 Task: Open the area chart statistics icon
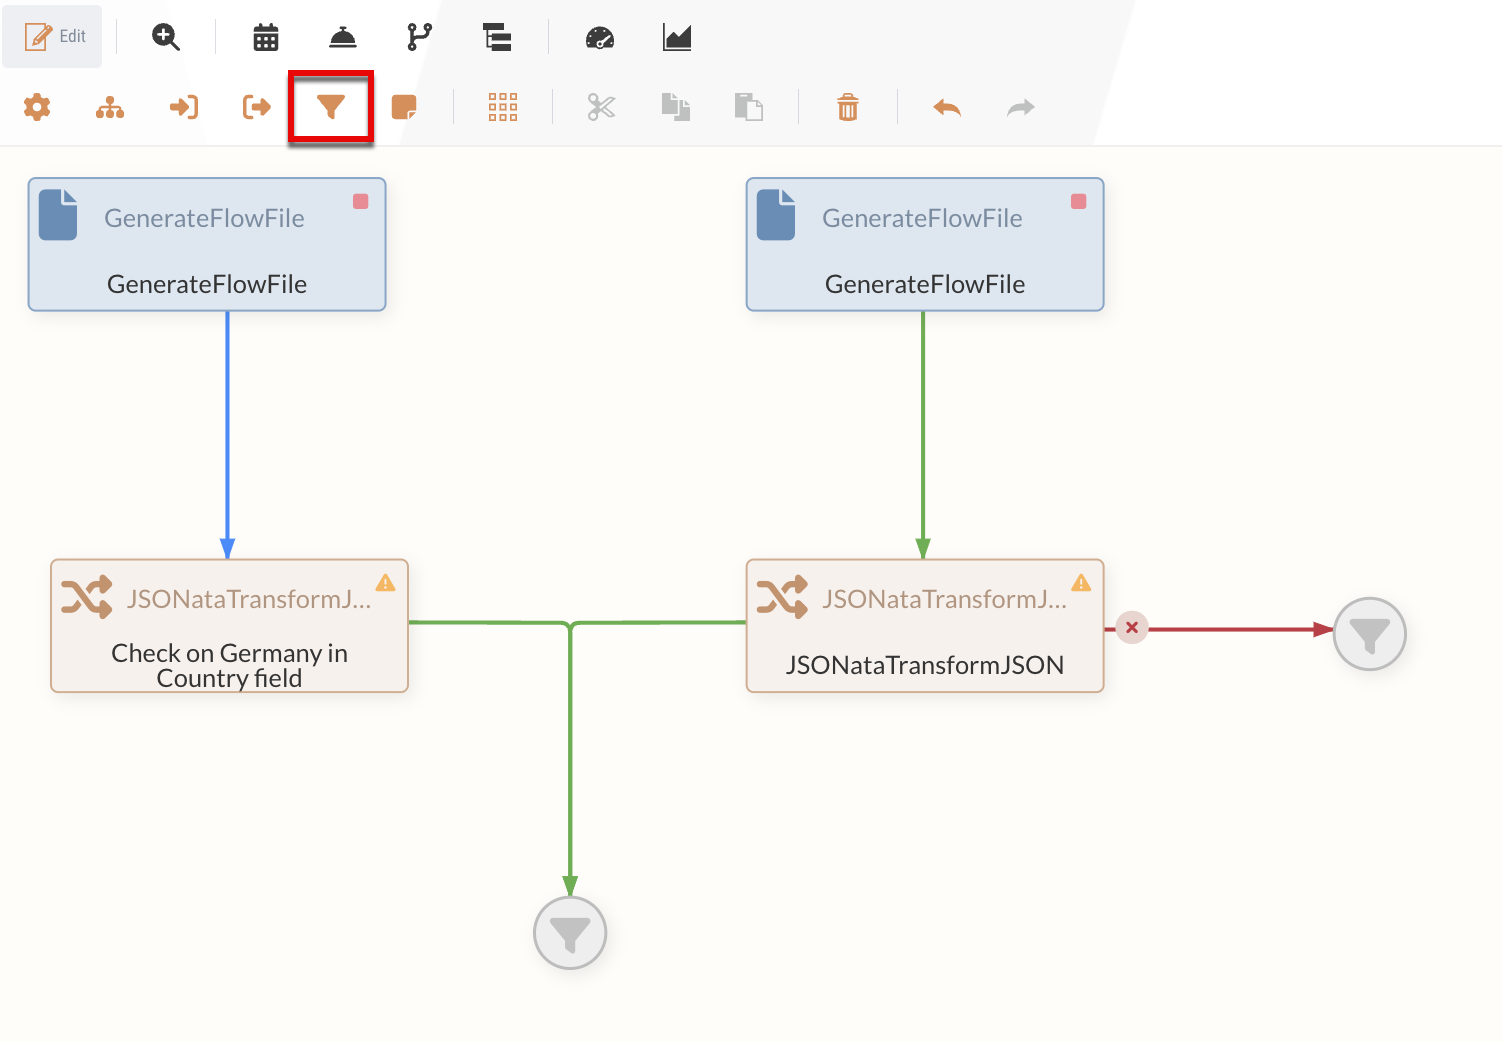point(677,38)
